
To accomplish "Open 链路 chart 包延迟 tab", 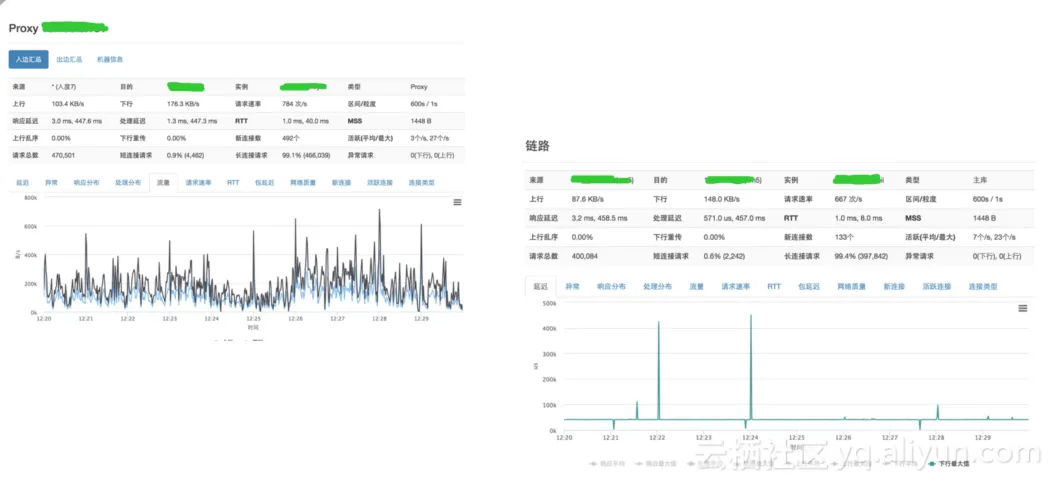I will (809, 286).
